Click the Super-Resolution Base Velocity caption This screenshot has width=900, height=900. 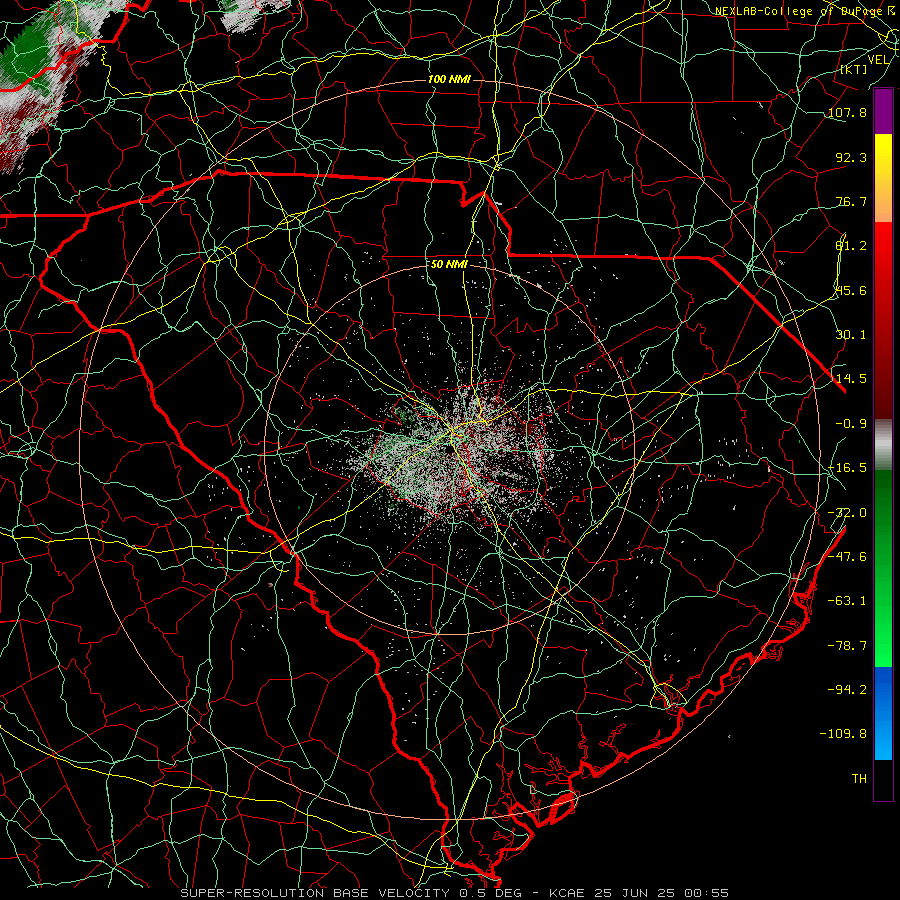point(455,893)
